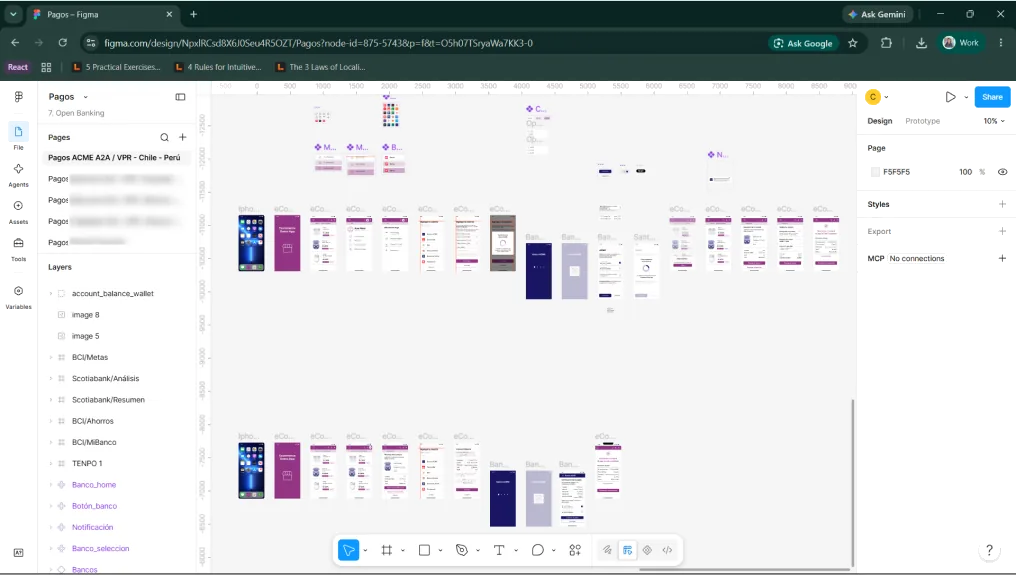
Task: Switch to the Design tab
Action: 879,121
